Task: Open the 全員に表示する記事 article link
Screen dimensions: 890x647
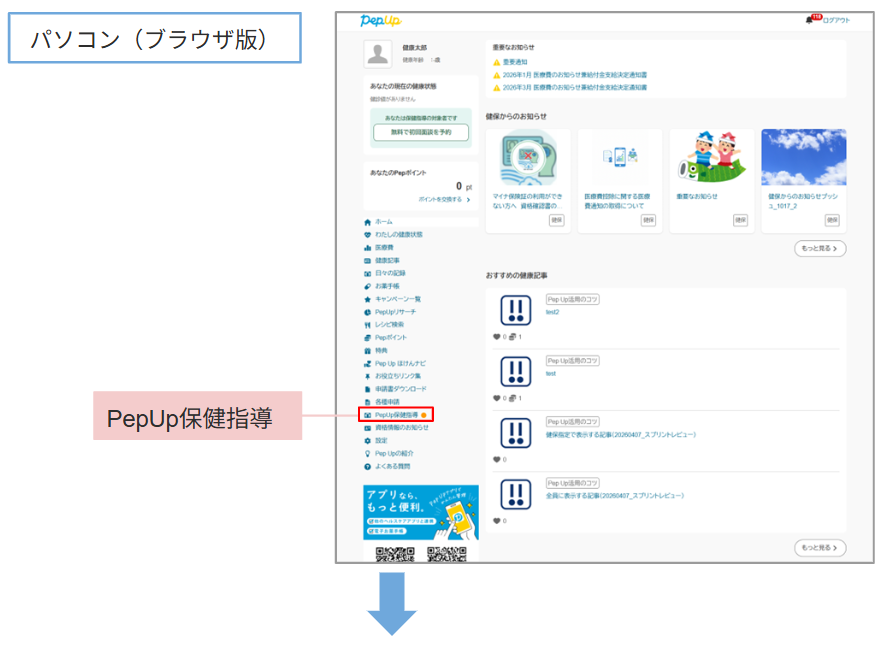Action: tap(615, 495)
